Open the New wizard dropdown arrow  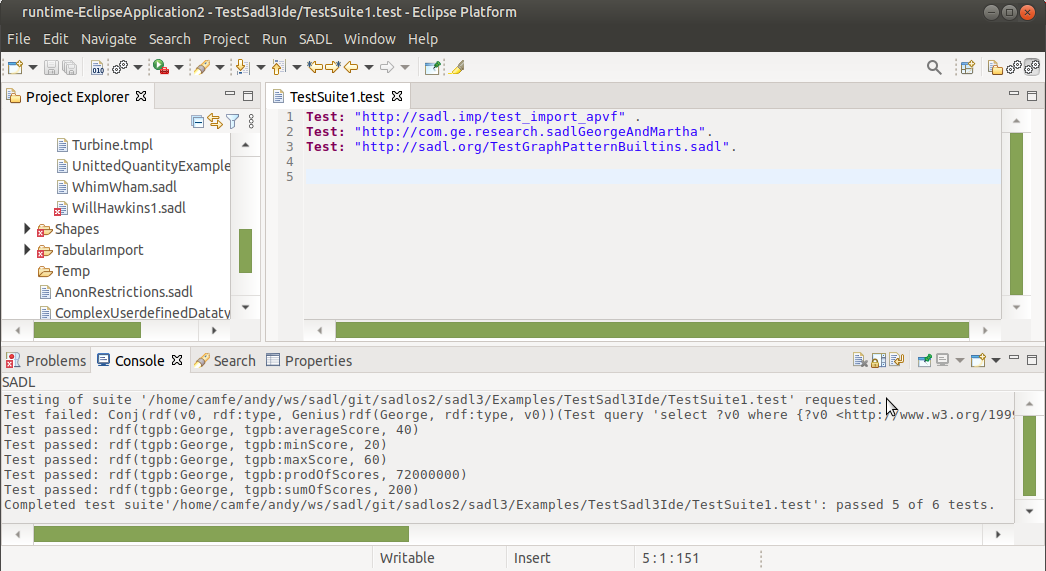[x=32, y=67]
